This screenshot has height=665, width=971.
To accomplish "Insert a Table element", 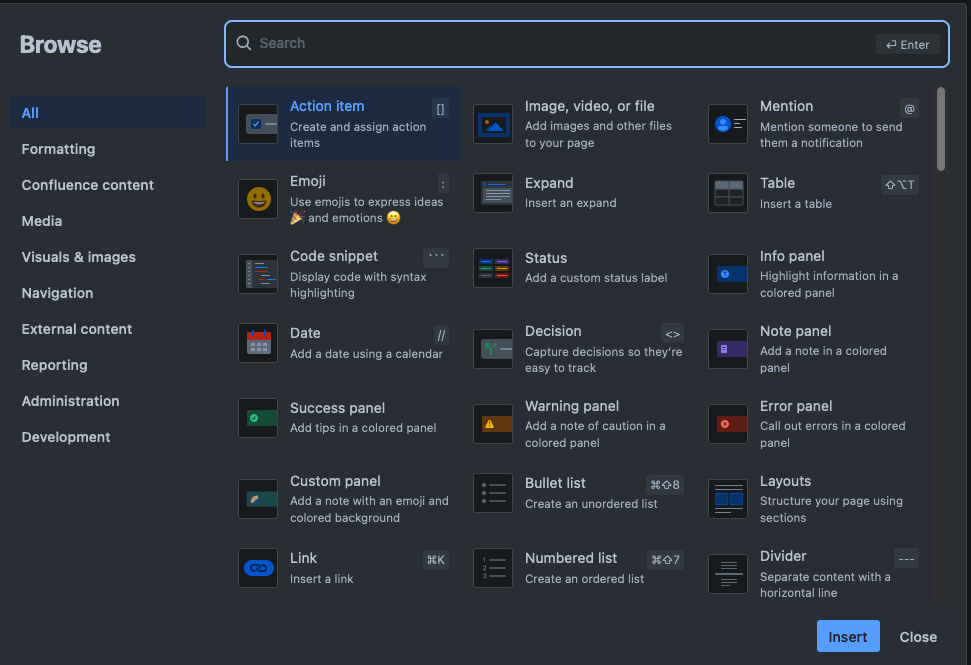I will (x=727, y=193).
